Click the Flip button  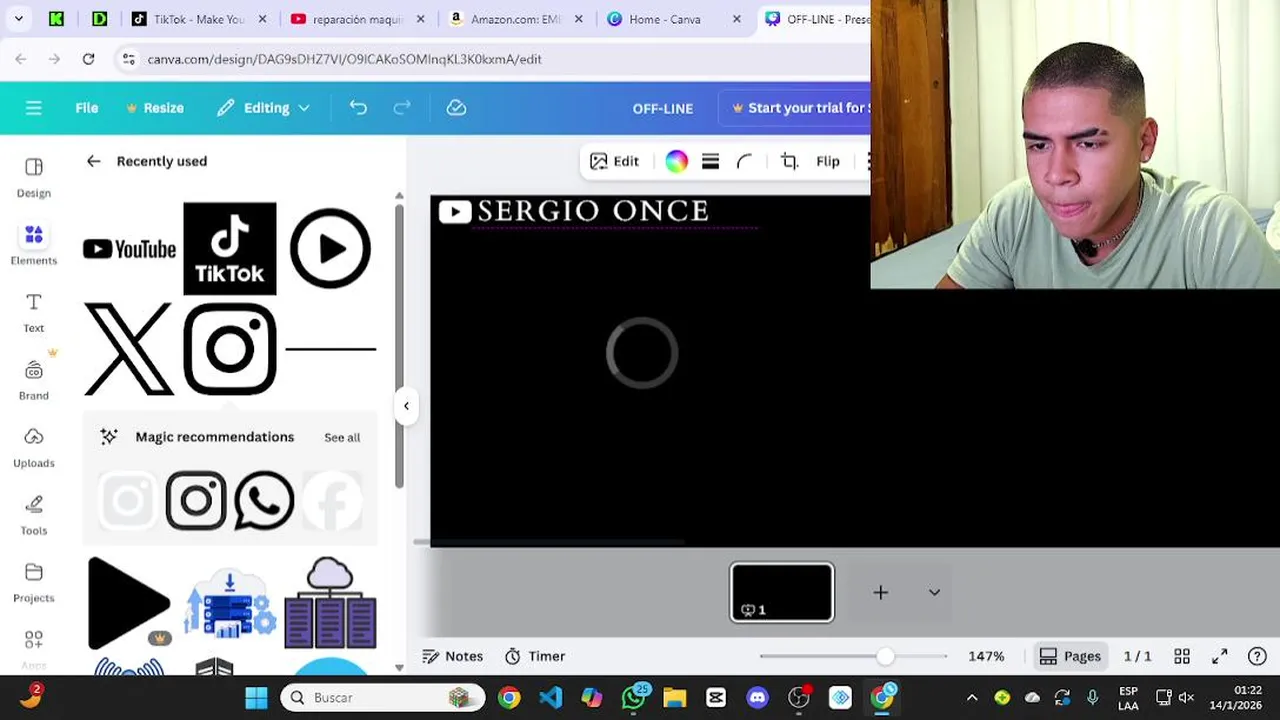point(828,161)
